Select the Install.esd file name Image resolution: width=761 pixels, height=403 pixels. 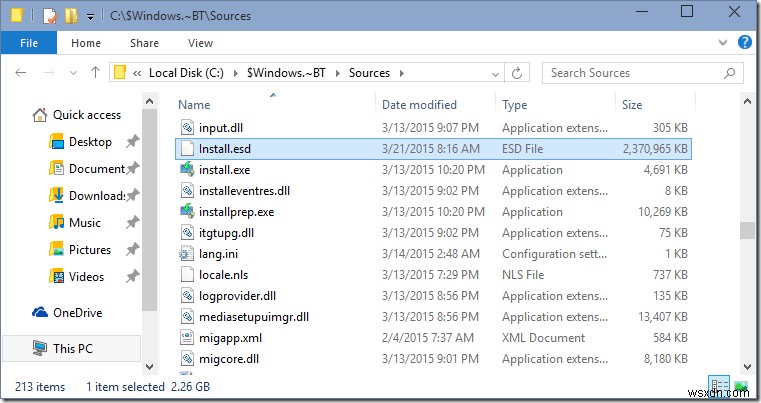coord(225,149)
